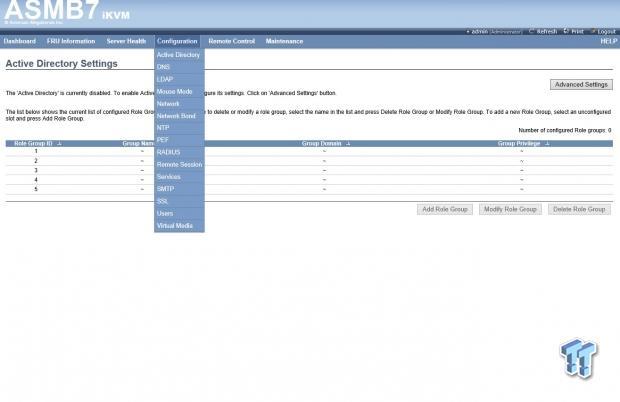Select role group row with ID 1
Screen dimensions: 620x402
click(x=309, y=151)
